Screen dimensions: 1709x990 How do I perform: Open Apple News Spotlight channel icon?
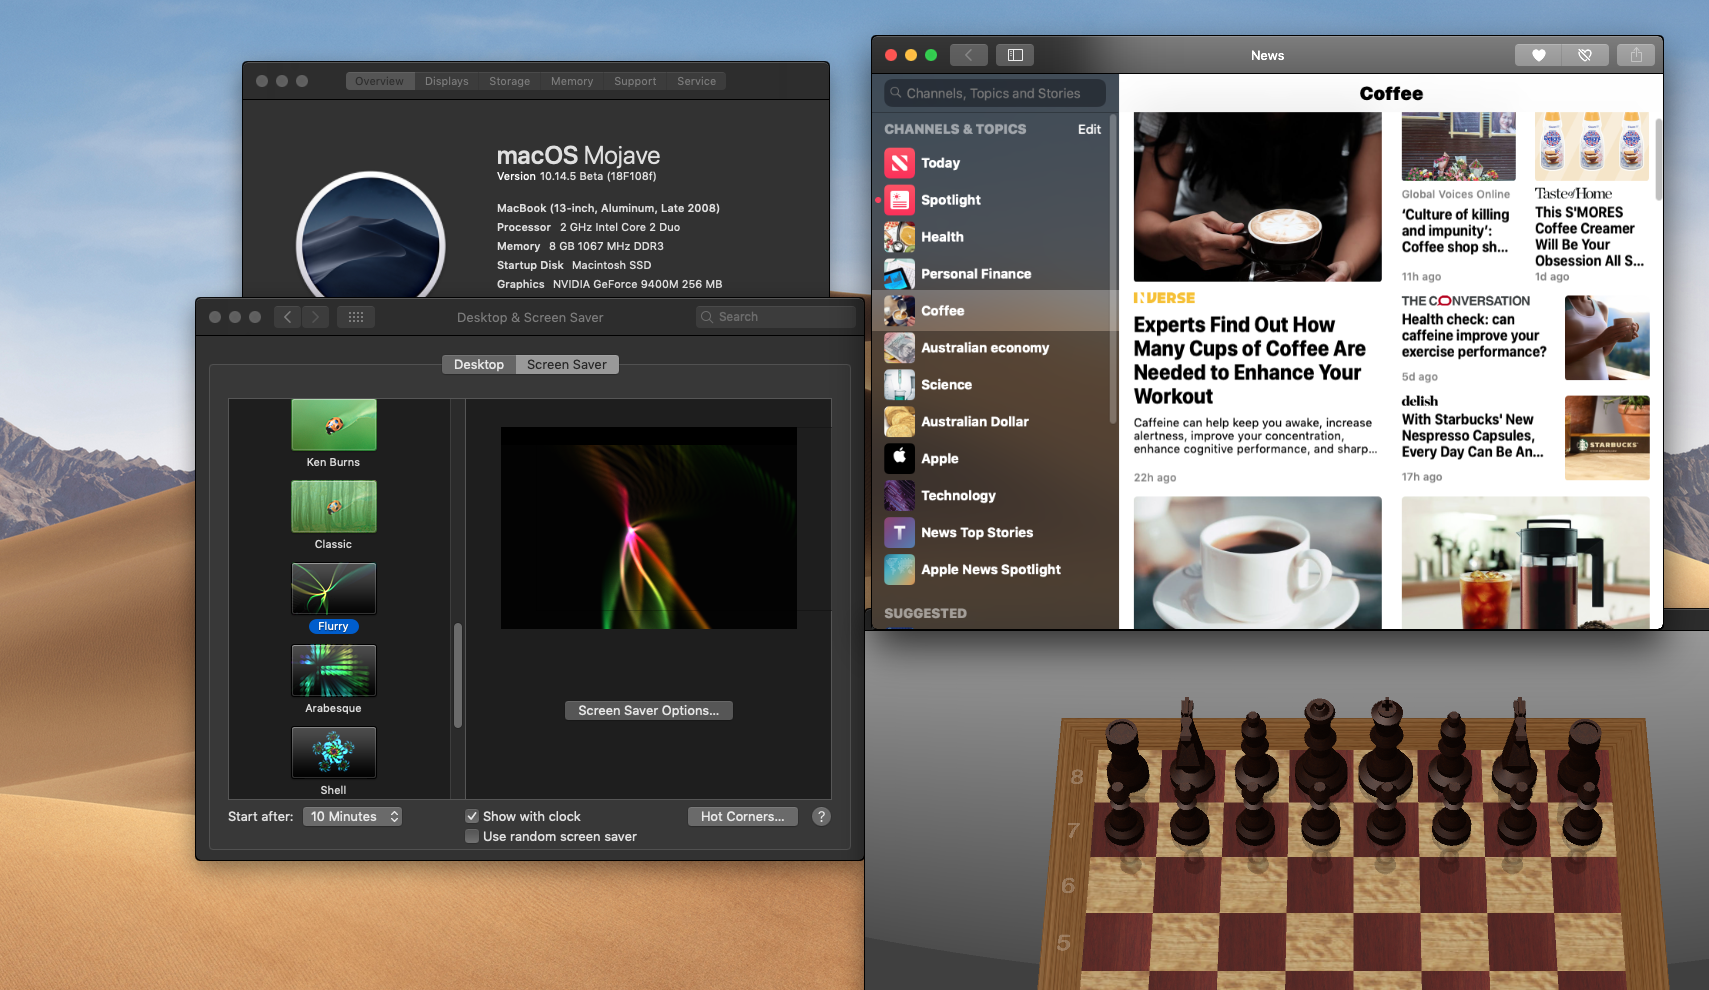point(899,570)
